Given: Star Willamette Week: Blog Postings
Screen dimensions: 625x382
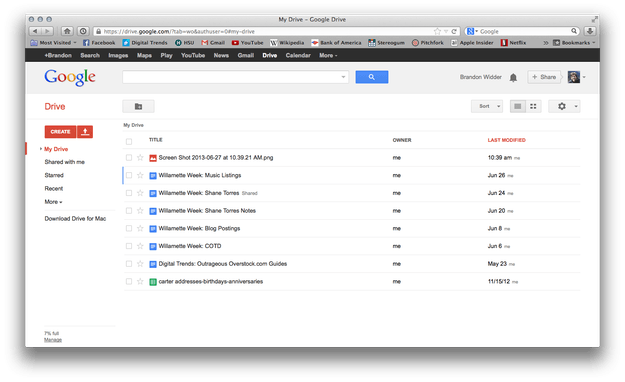Looking at the screenshot, I should tap(140, 228).
